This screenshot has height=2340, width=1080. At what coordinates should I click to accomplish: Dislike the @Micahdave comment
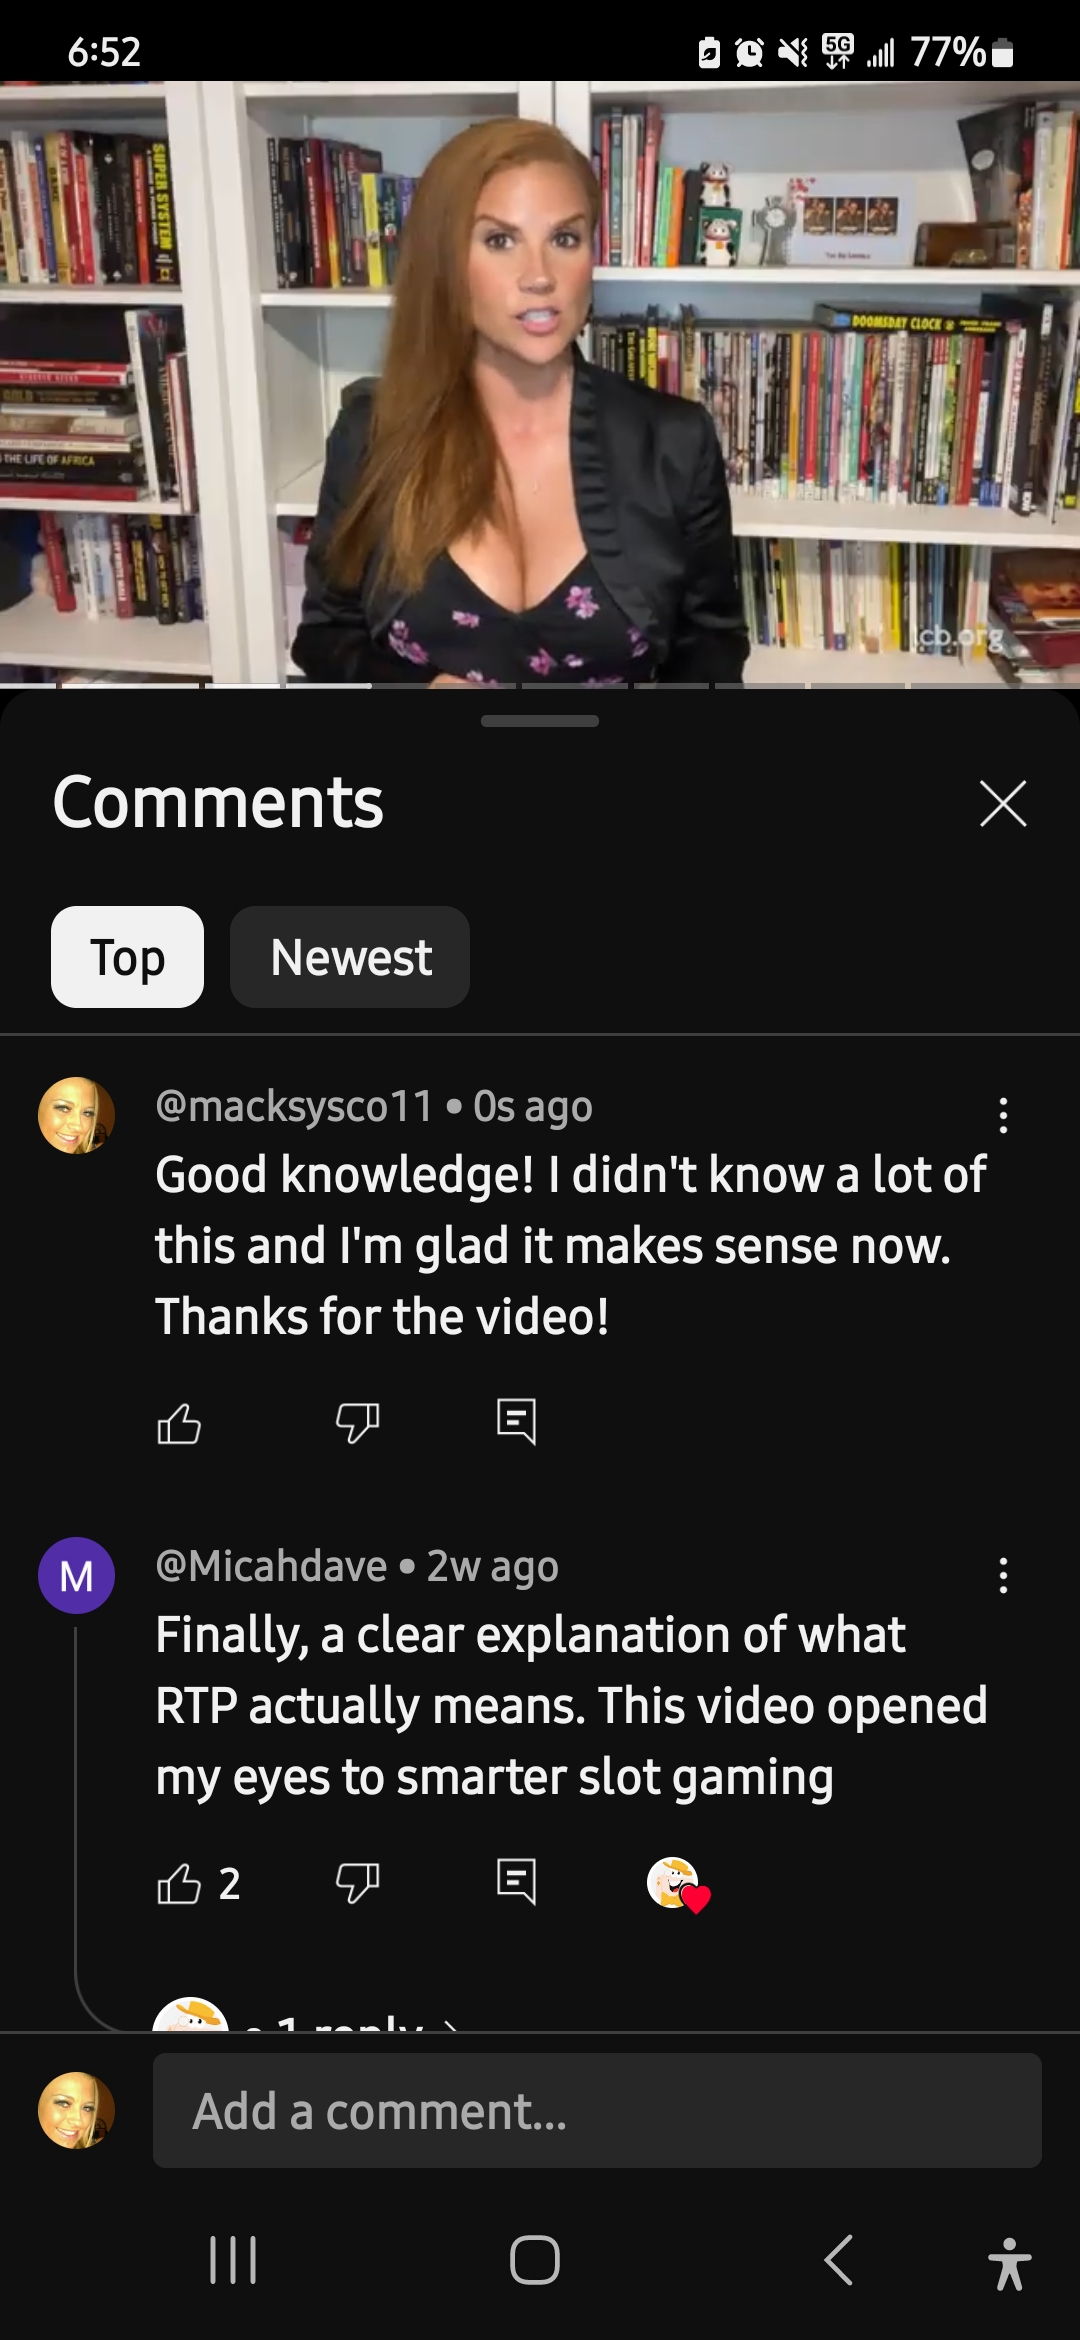[357, 1884]
